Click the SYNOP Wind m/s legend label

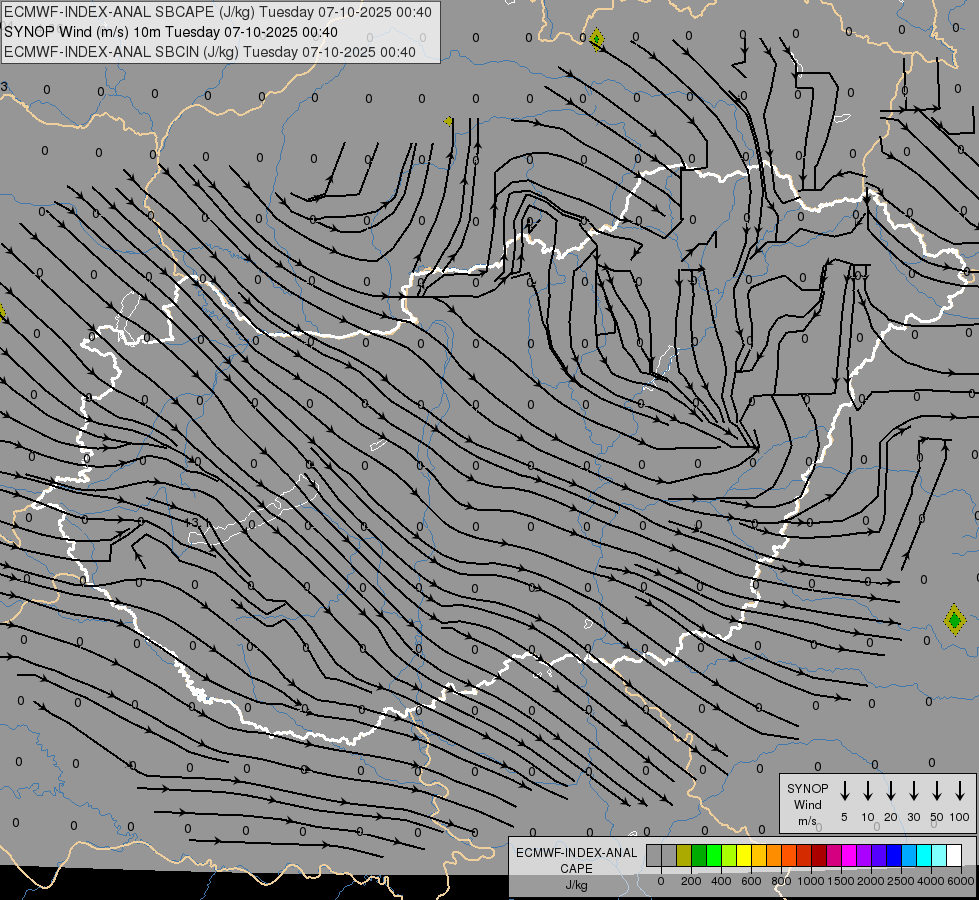pyautogui.click(x=807, y=804)
